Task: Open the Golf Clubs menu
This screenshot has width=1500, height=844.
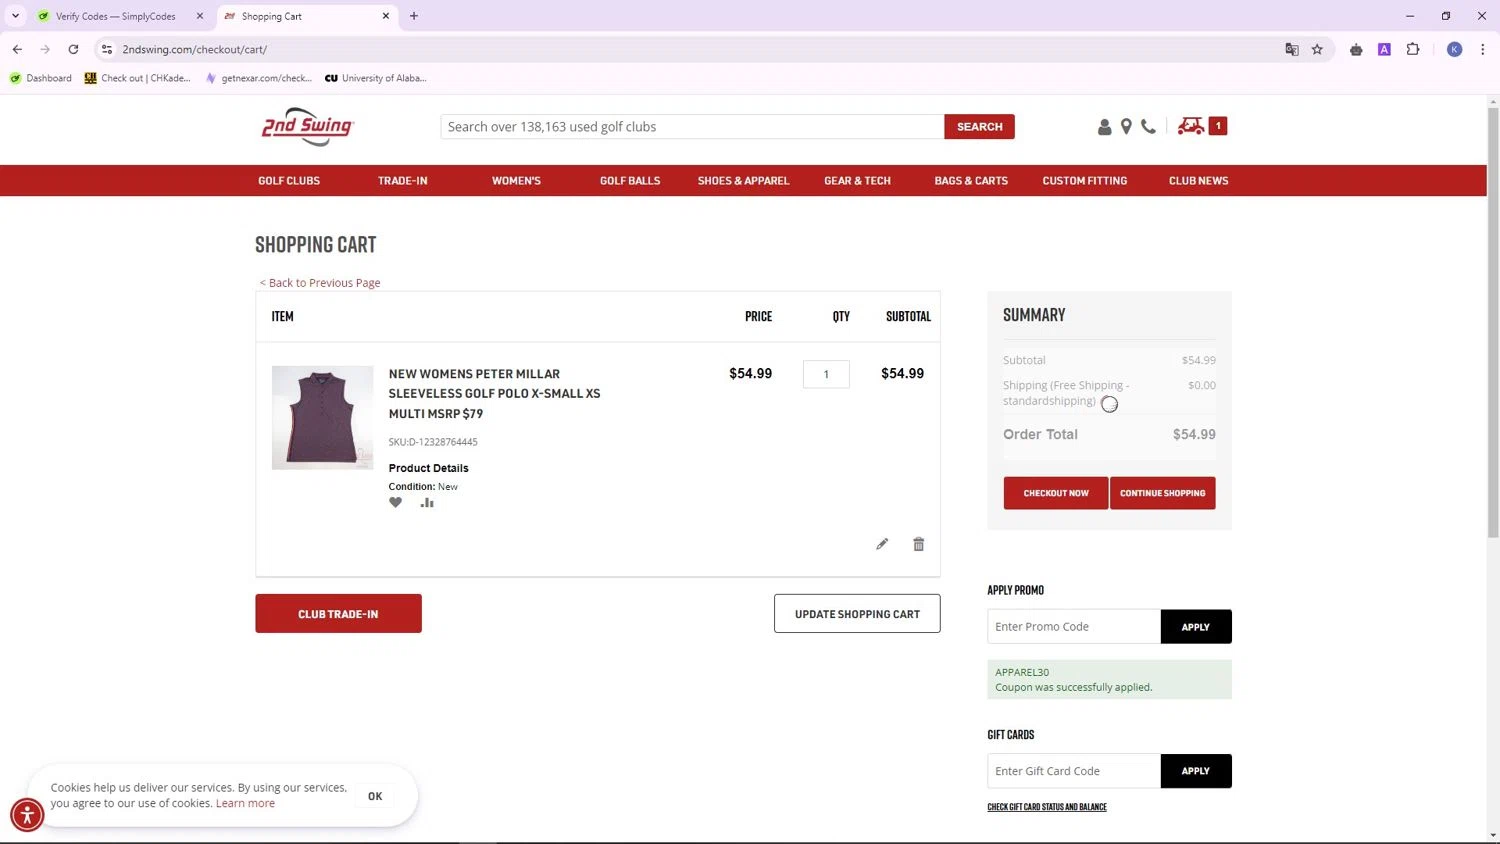Action: 289,181
